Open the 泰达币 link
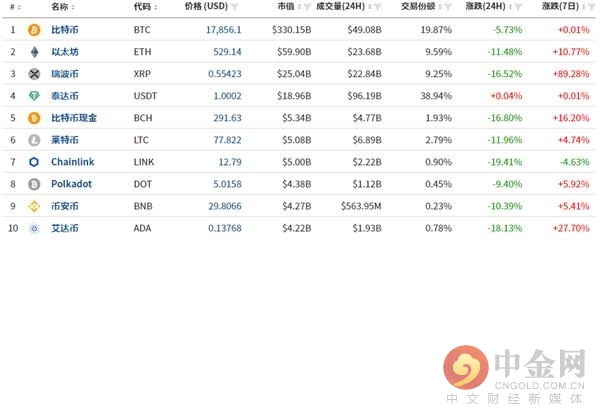Image resolution: width=600 pixels, height=417 pixels. tap(65, 96)
